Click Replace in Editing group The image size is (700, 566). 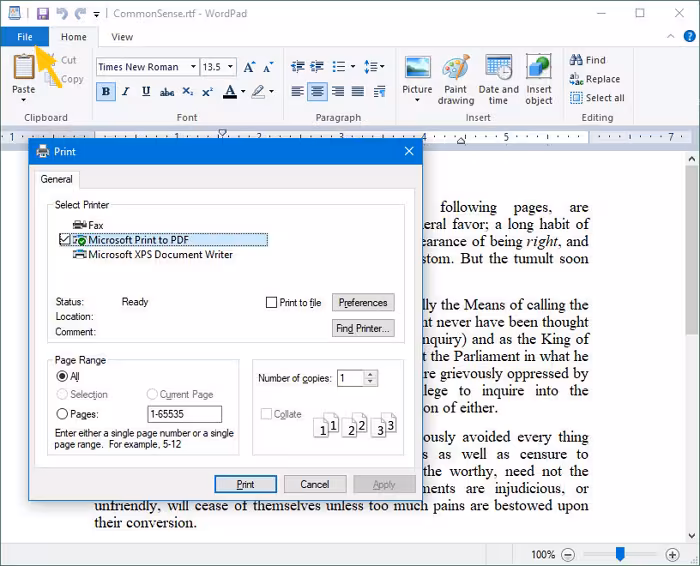click(x=595, y=79)
